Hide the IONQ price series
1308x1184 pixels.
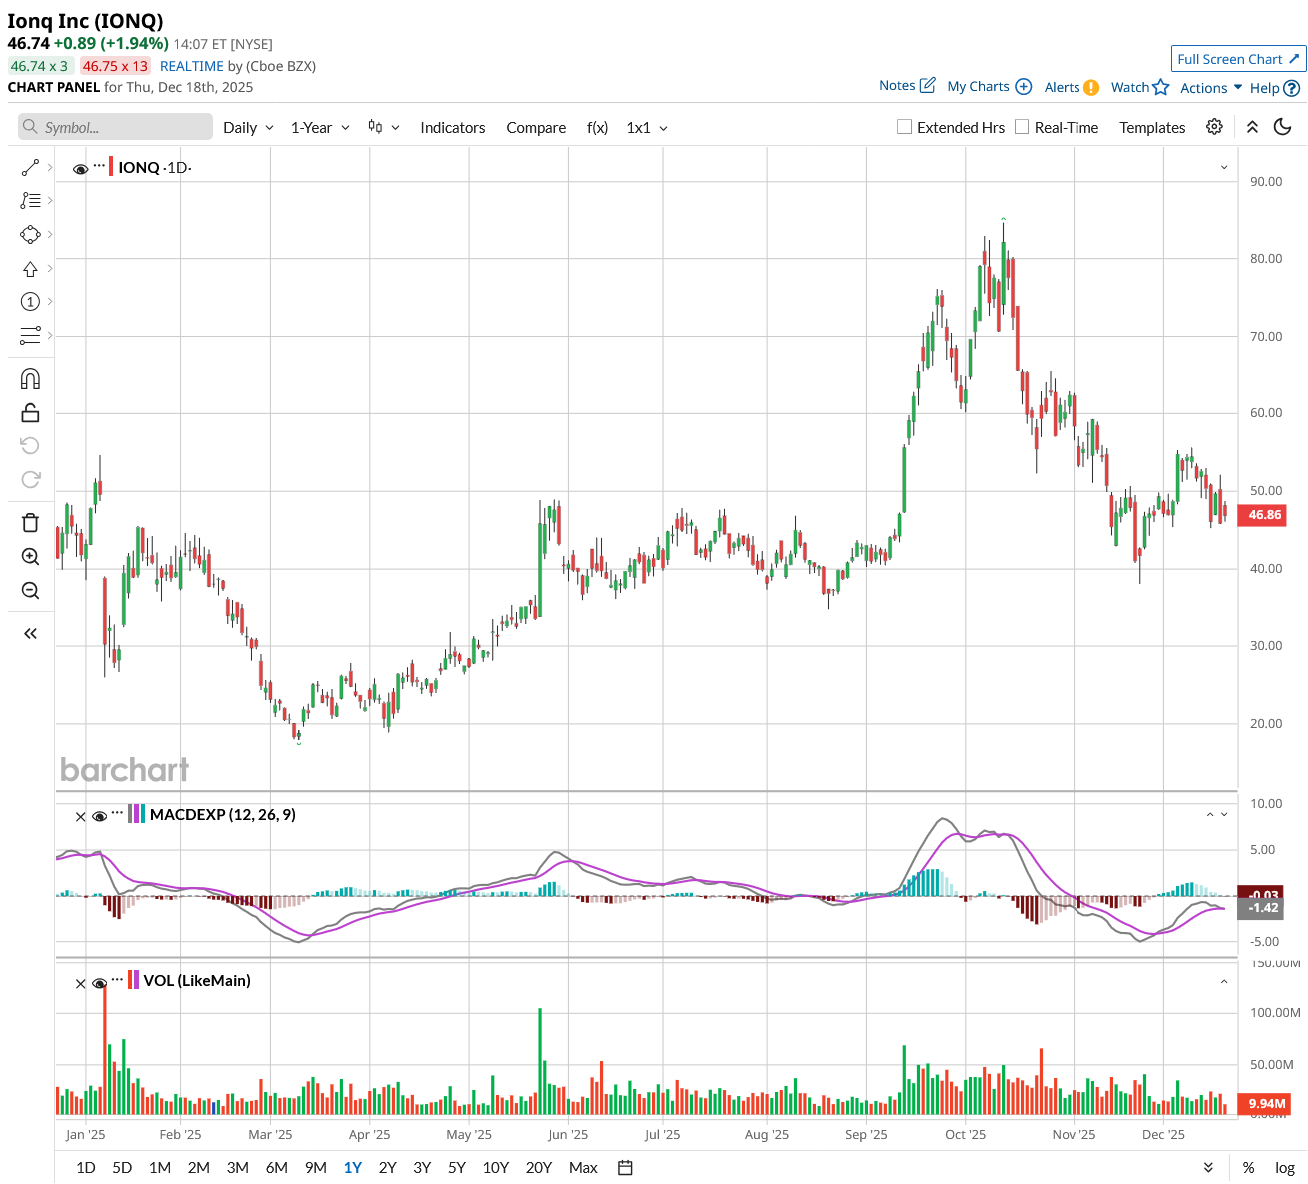[81, 168]
